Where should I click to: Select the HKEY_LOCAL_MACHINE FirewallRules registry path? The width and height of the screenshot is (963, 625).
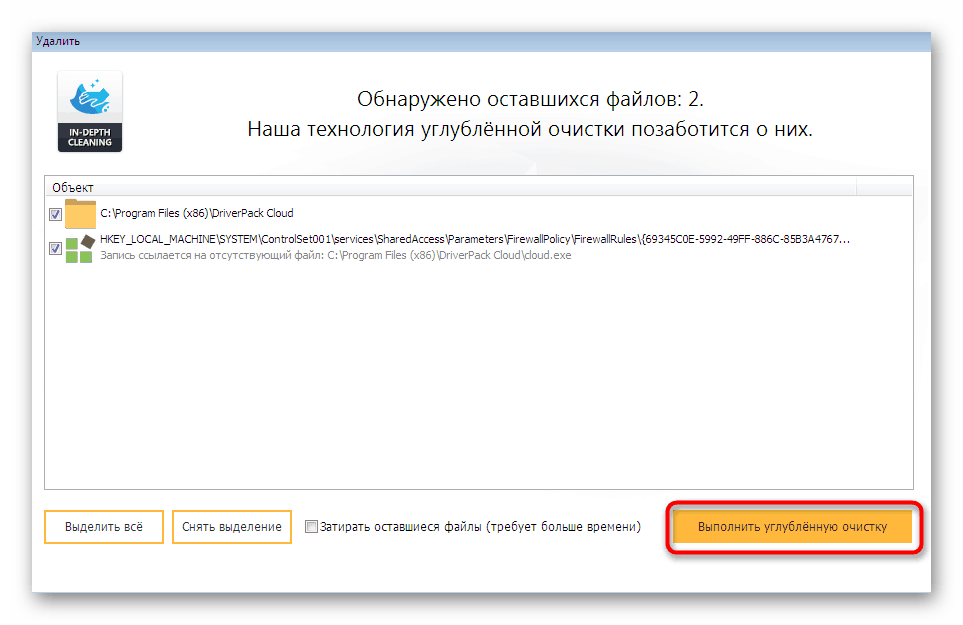475,239
